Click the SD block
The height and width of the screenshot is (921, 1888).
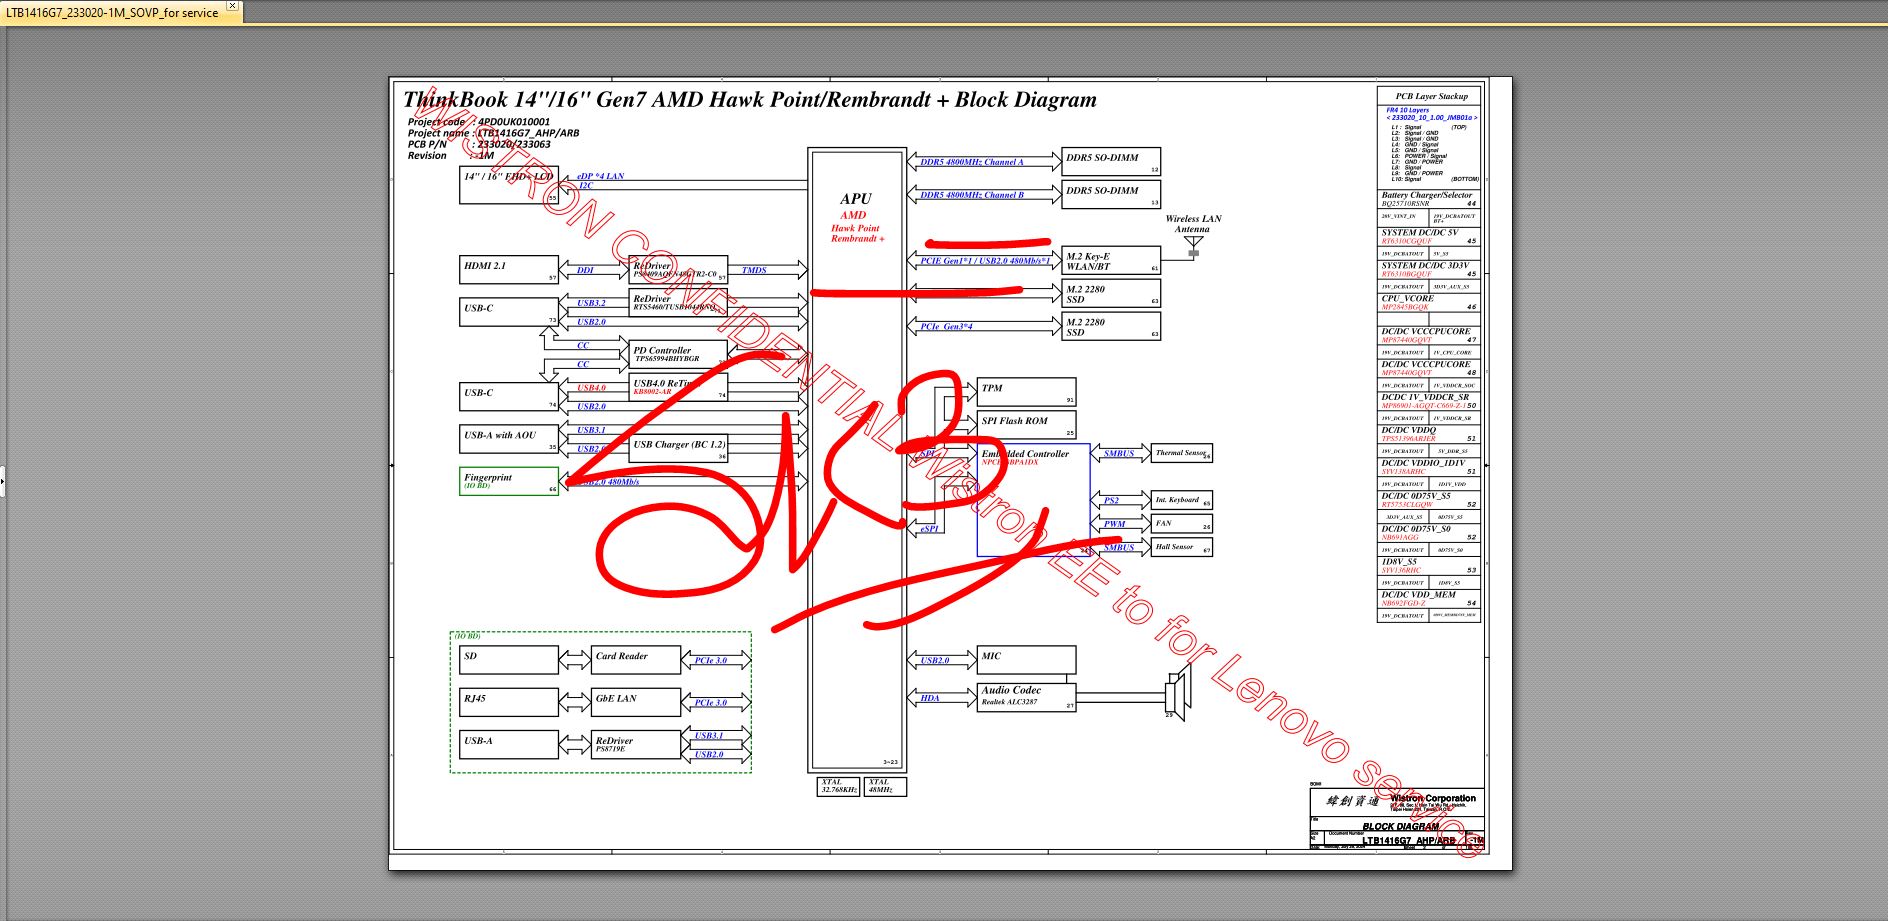(x=508, y=660)
